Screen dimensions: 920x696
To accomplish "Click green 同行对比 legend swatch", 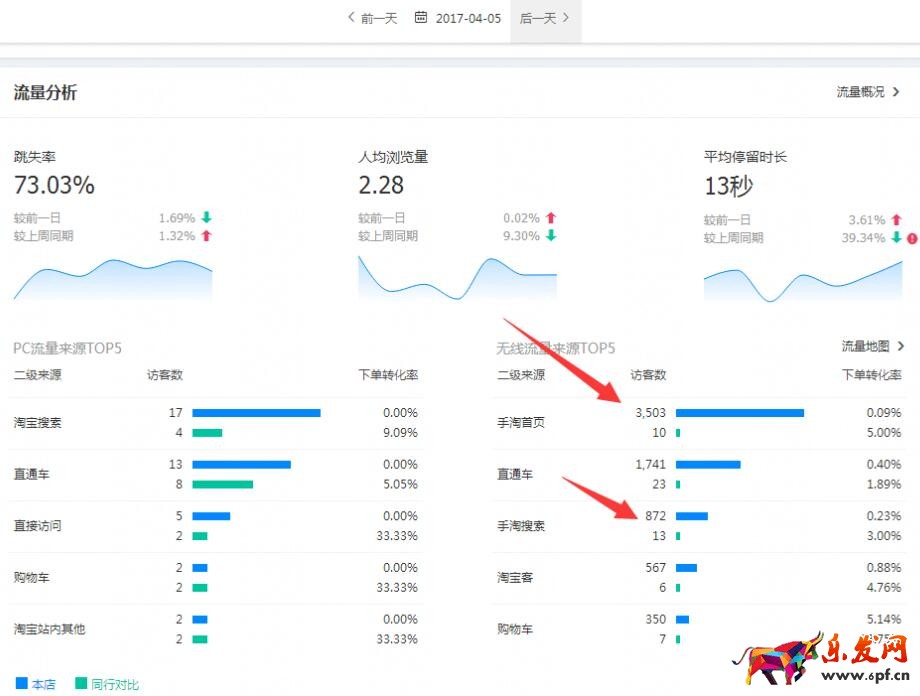I will pos(80,684).
